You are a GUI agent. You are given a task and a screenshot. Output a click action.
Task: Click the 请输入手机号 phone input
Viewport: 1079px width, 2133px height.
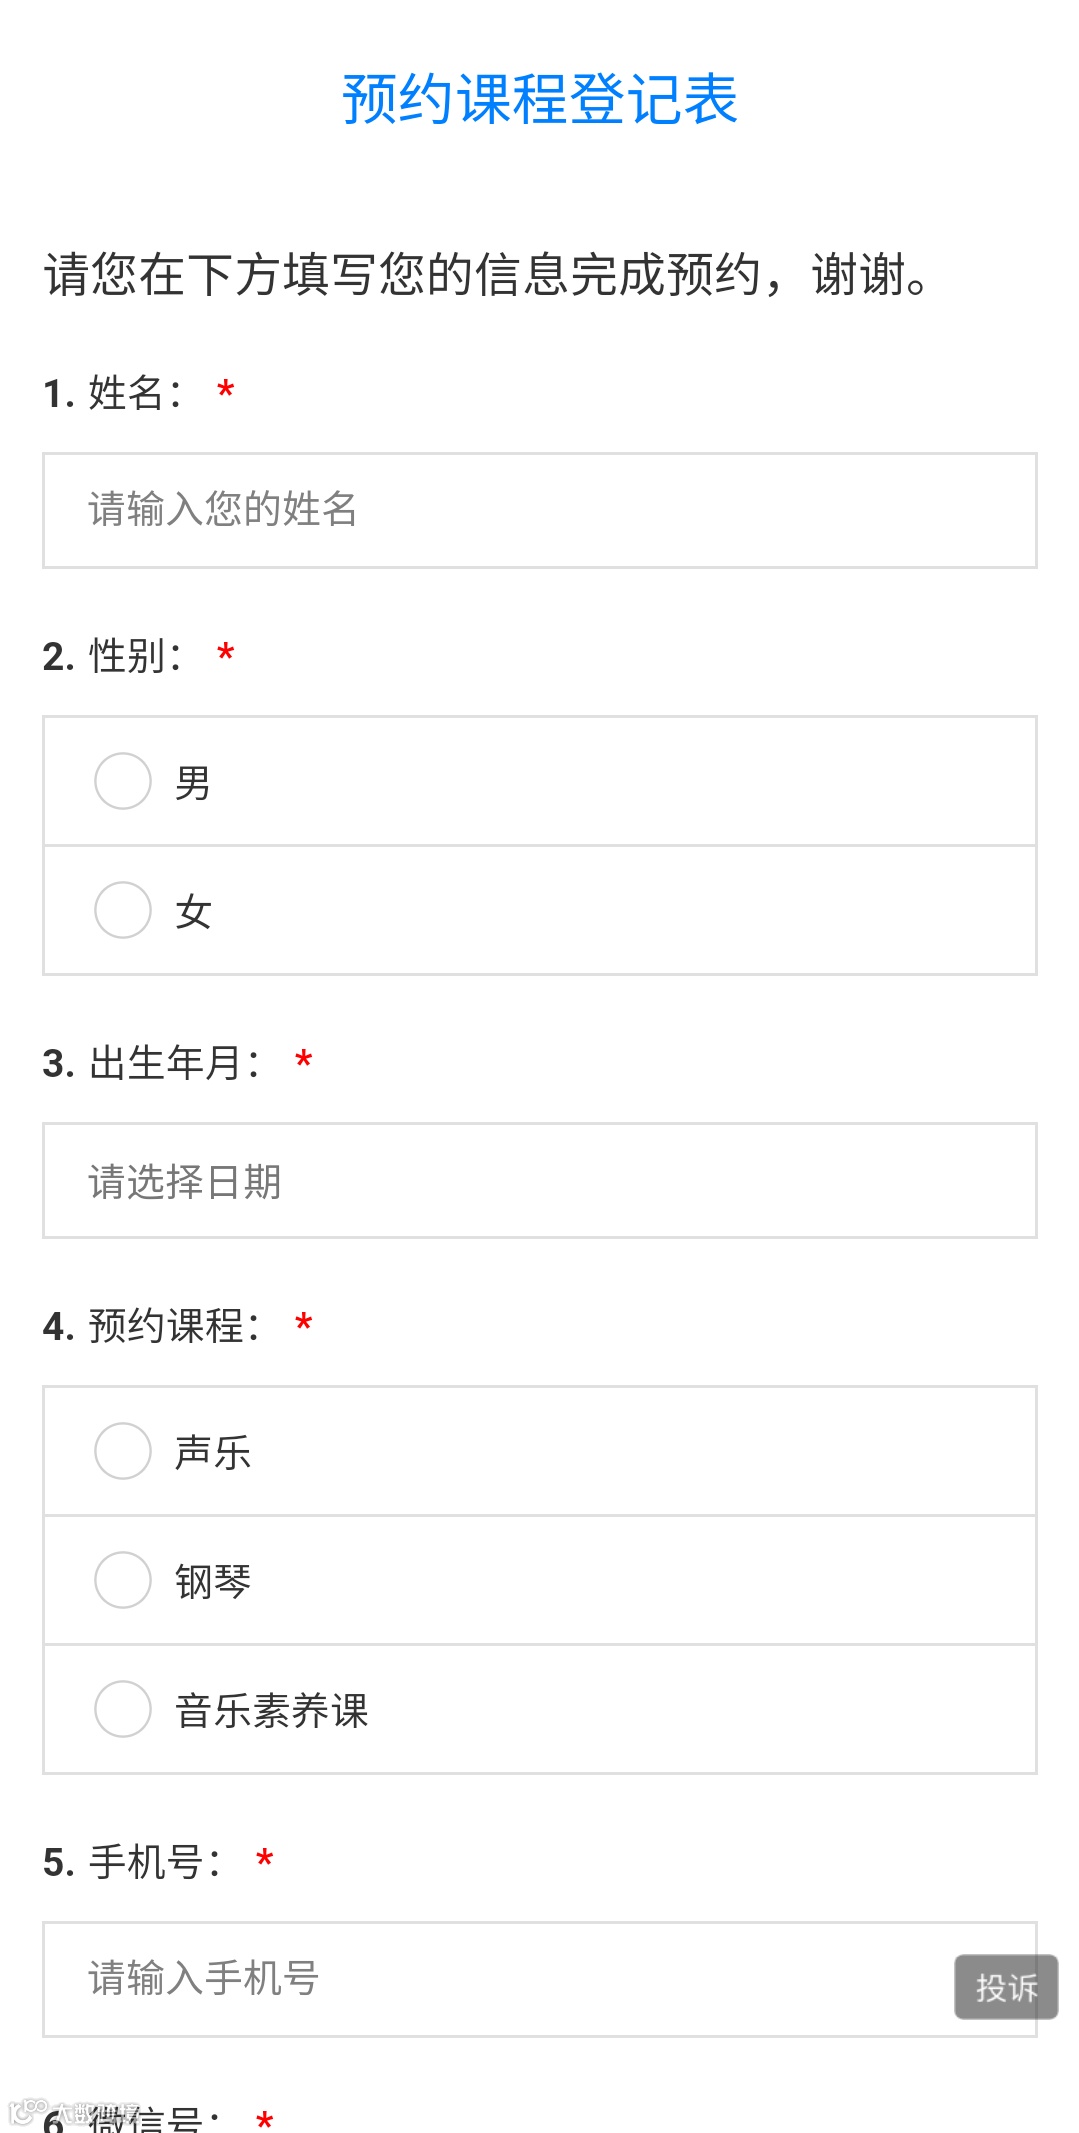(x=490, y=1979)
